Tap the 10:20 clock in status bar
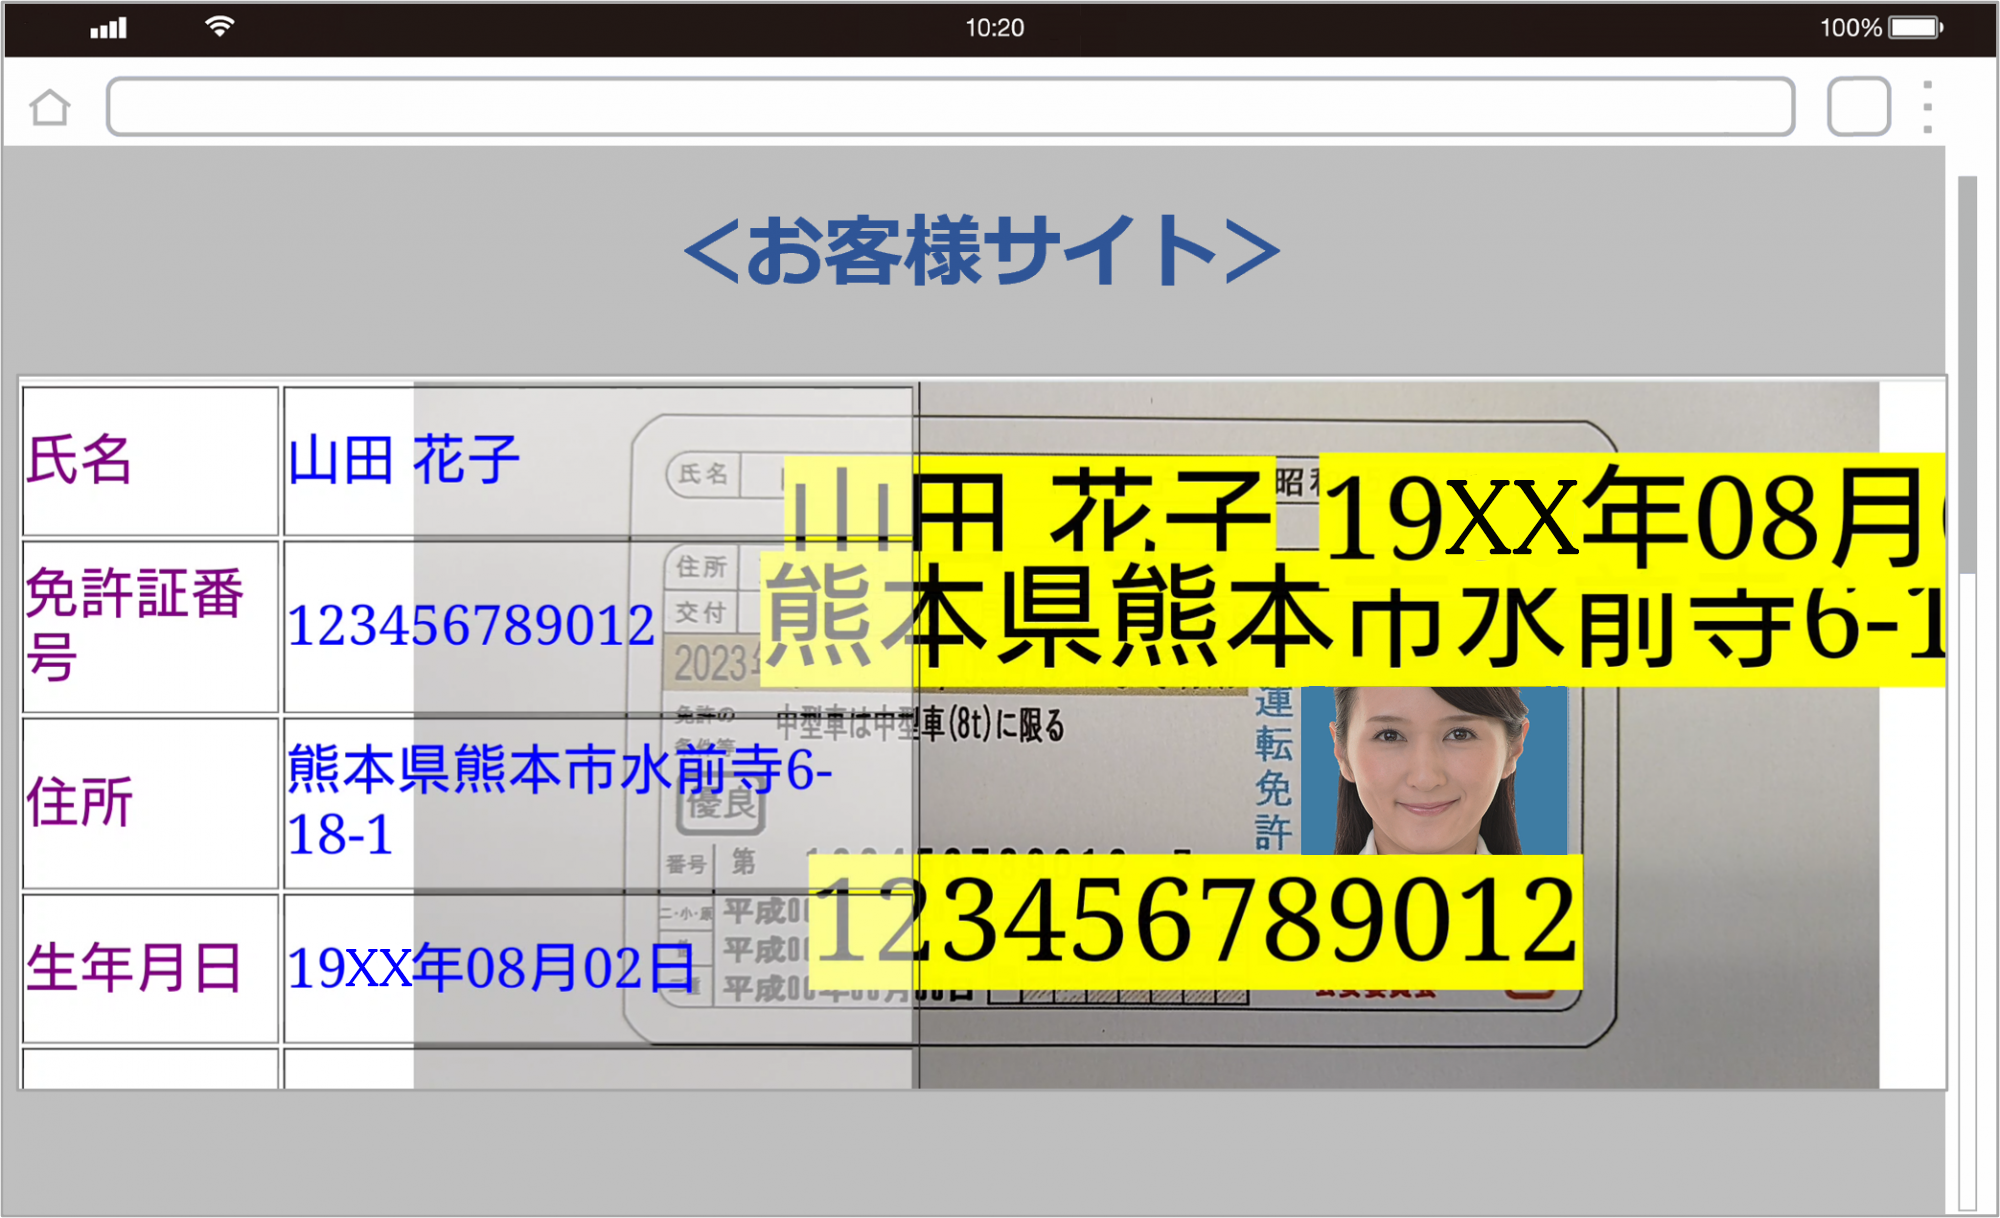 pos(994,27)
